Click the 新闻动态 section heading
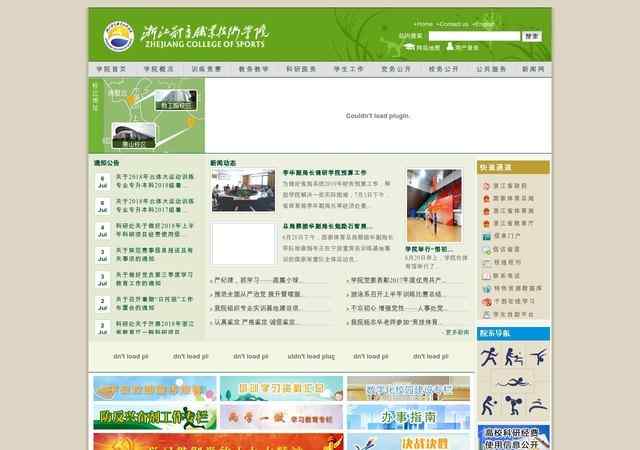This screenshot has width=640, height=450. (x=223, y=163)
